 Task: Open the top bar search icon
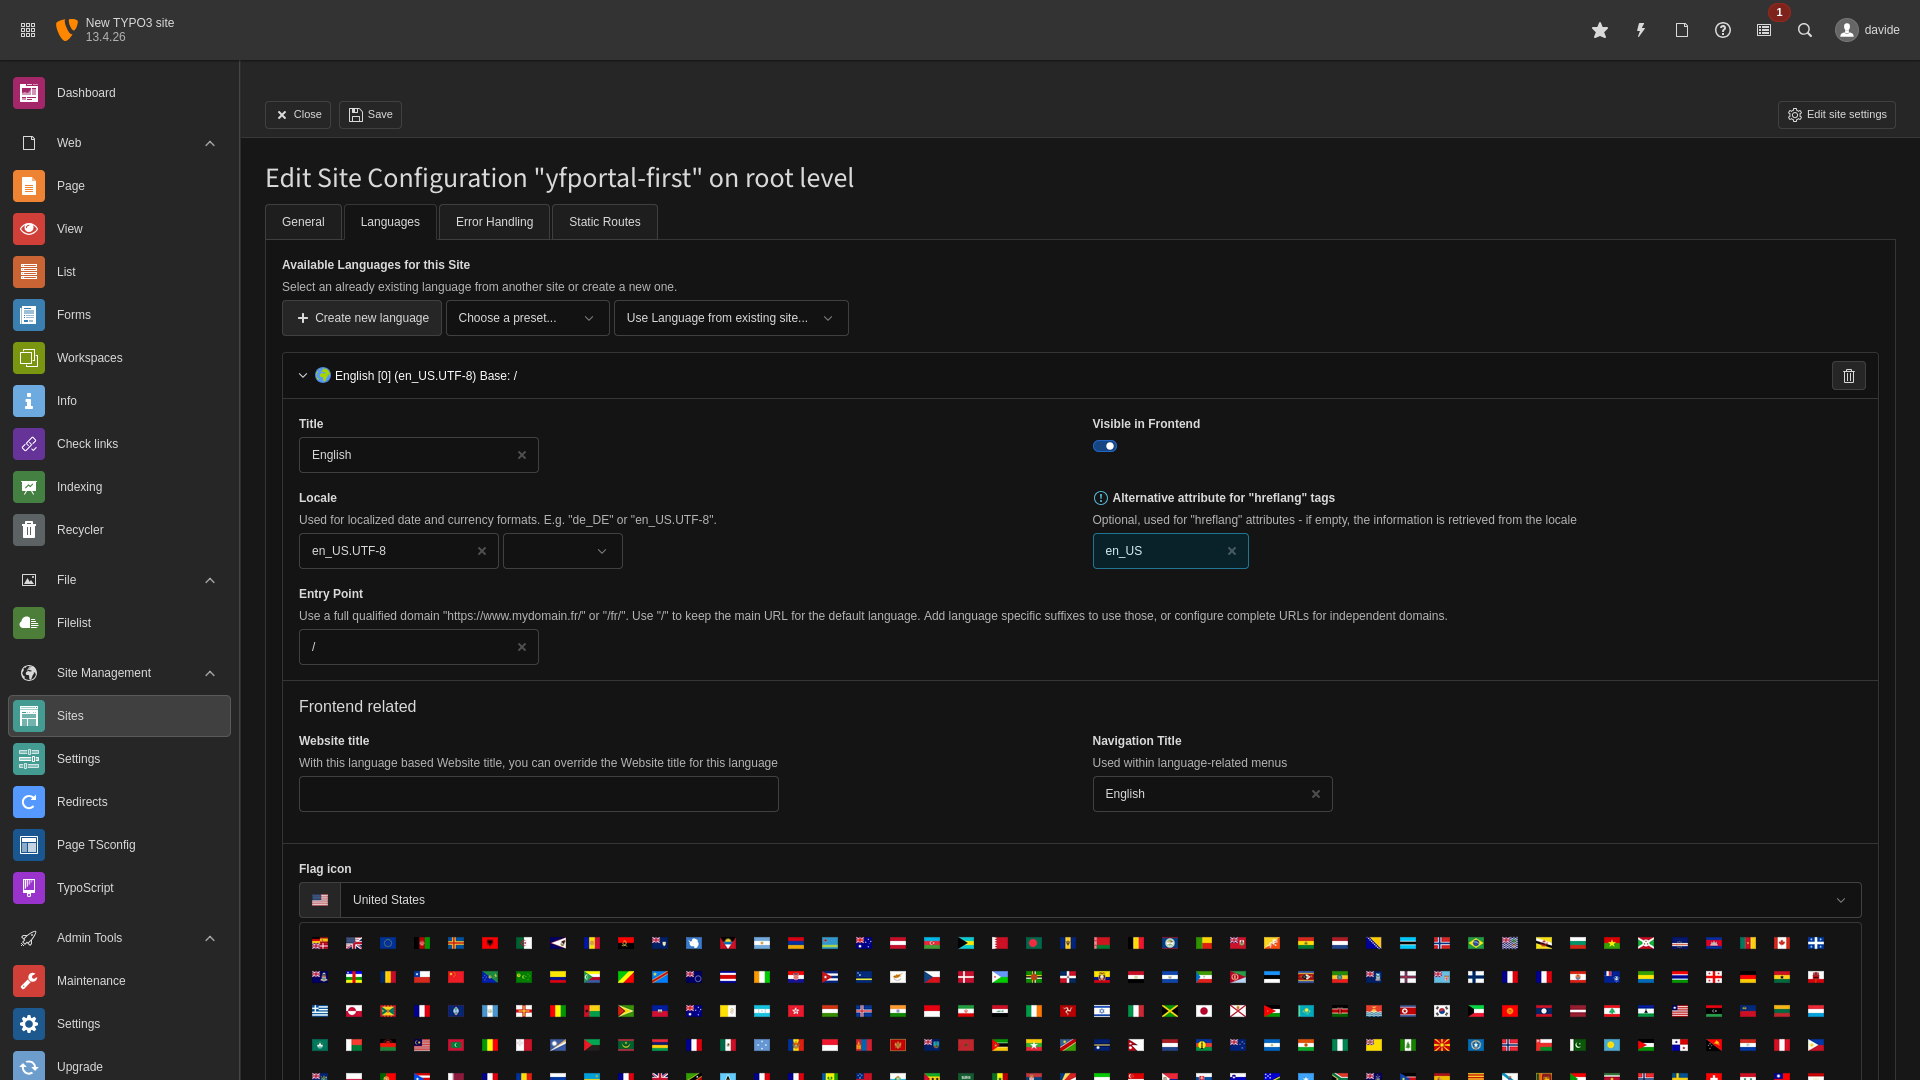click(1805, 30)
